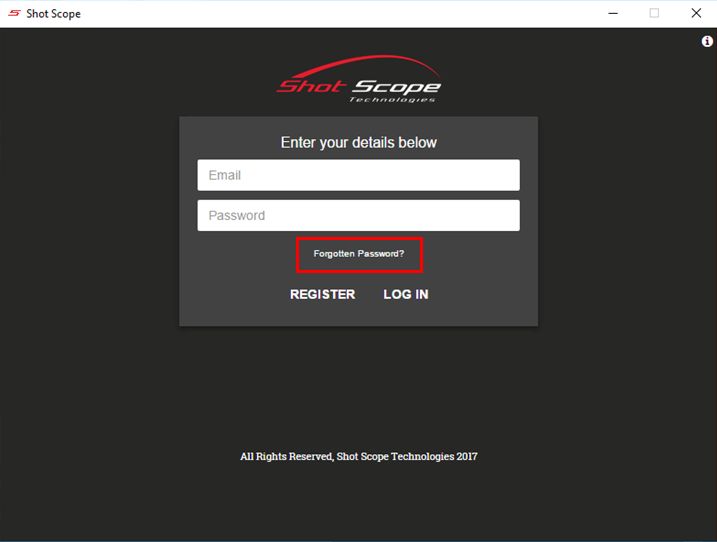Click the 'All Rights Reserved' footer text
Viewport: 717px width, 542px height.
359,456
